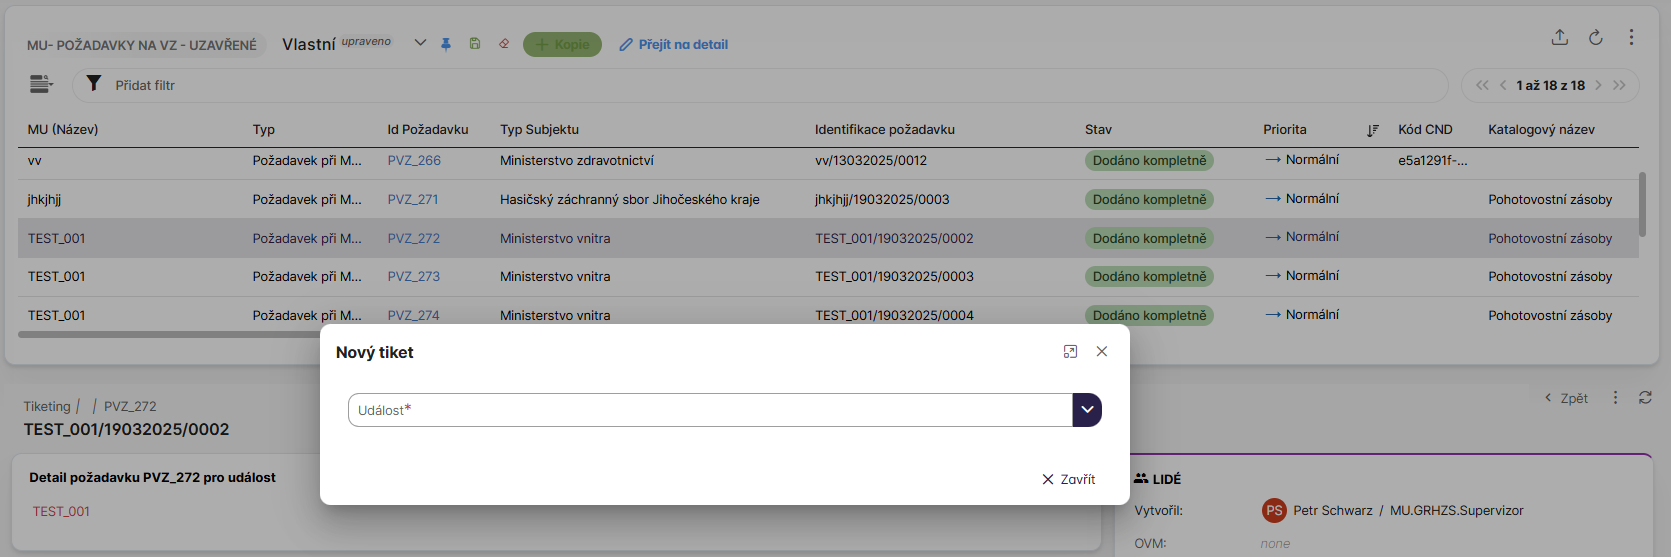Expand the Nový tiket dialog to fullscreen

click(x=1070, y=352)
